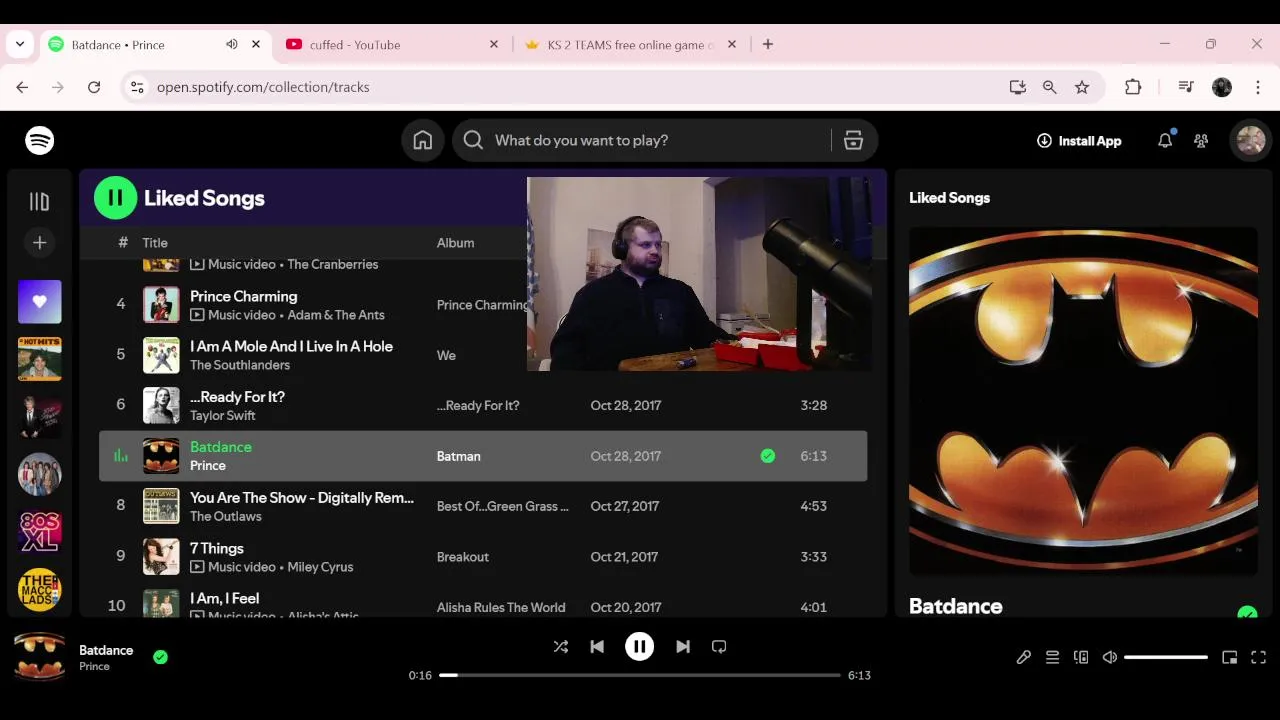1280x720 pixels.
Task: Toggle green checkmark on Batdance row
Action: point(768,456)
